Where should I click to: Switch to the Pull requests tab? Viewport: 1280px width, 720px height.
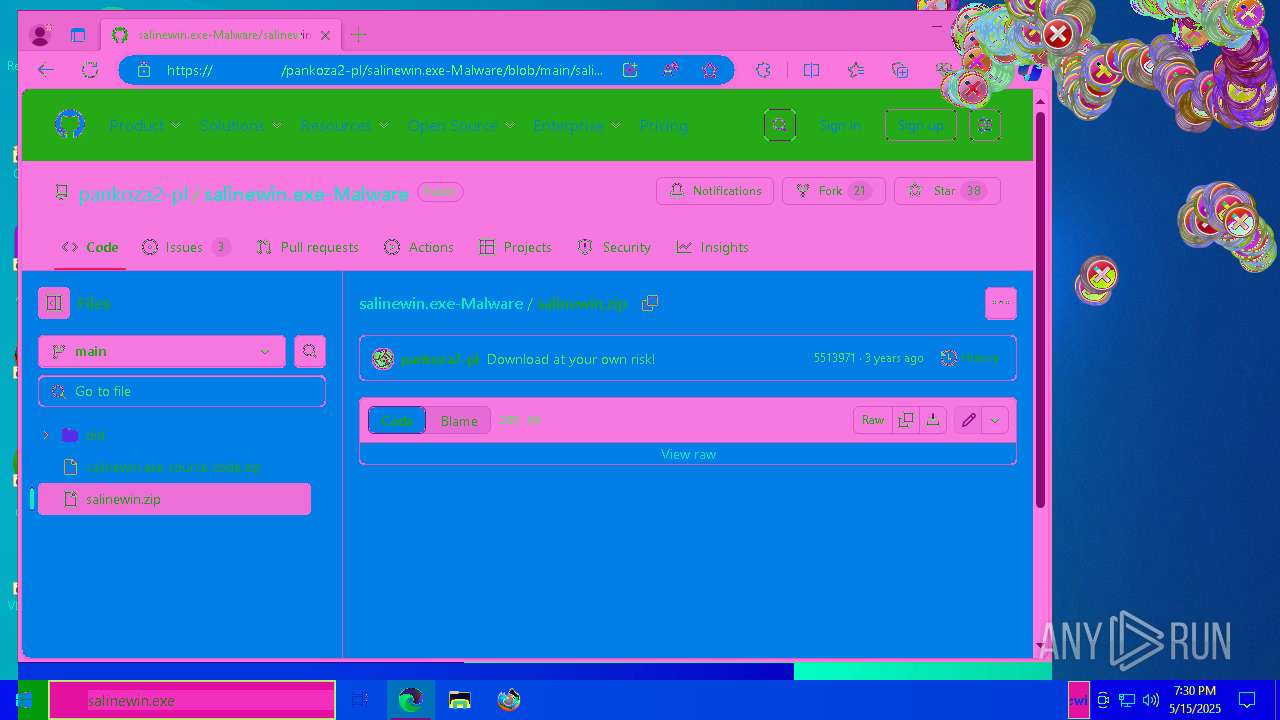(307, 247)
